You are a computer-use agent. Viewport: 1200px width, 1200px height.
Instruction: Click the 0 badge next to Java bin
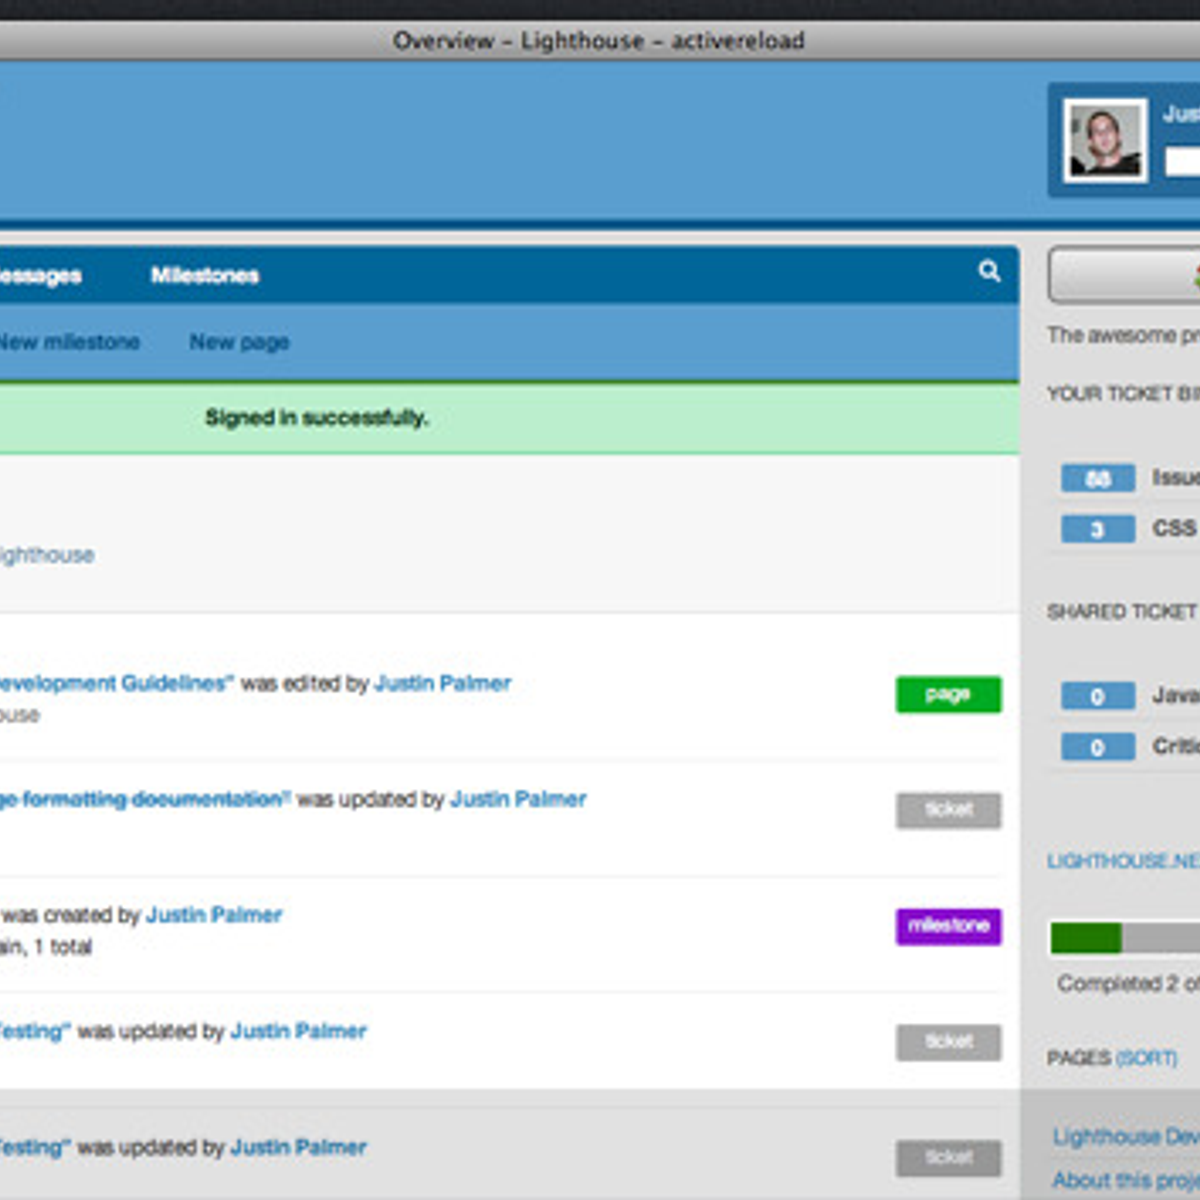click(1097, 696)
